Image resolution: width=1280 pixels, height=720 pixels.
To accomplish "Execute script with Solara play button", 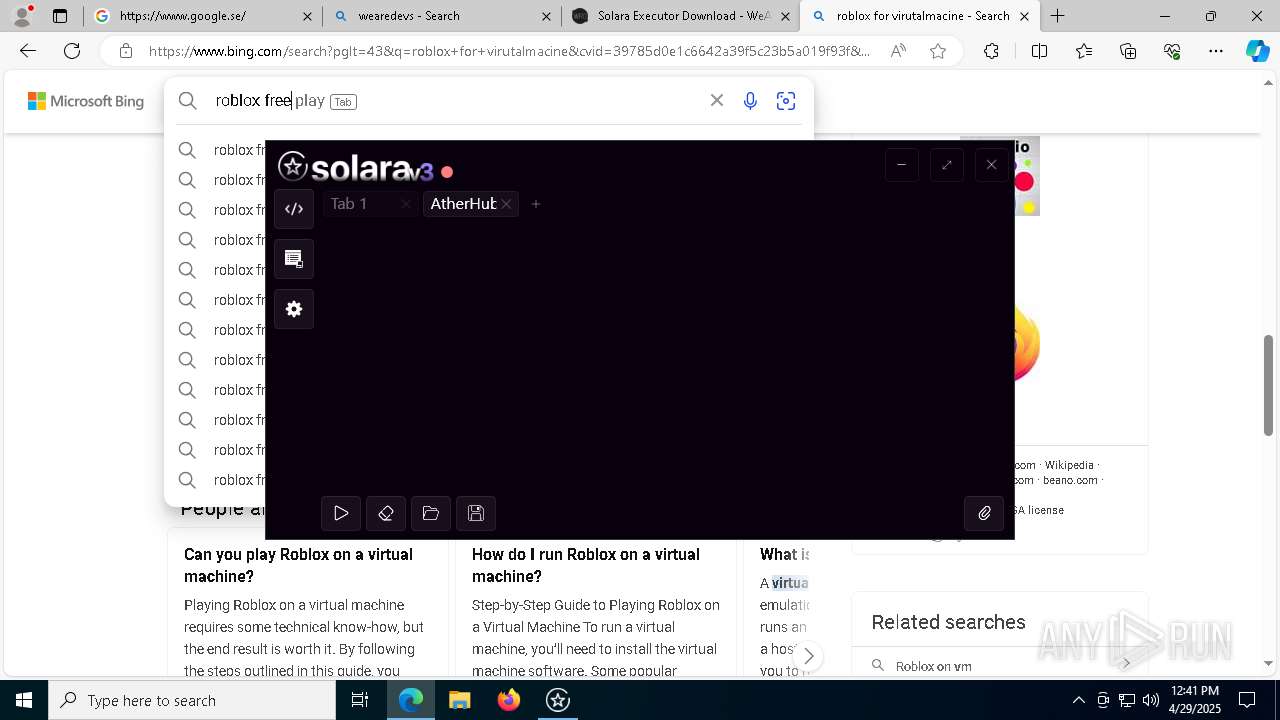I will click(x=341, y=513).
